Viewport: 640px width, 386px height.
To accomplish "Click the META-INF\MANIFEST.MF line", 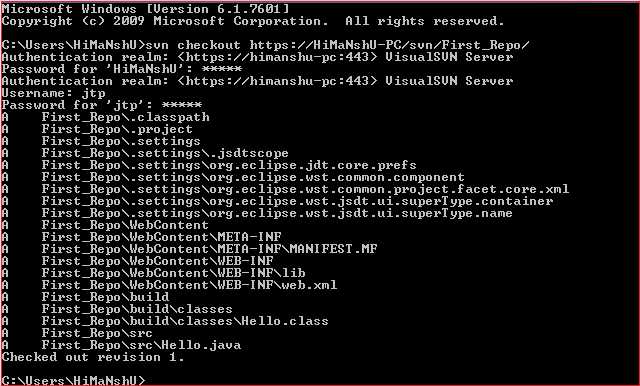I will tap(189, 249).
